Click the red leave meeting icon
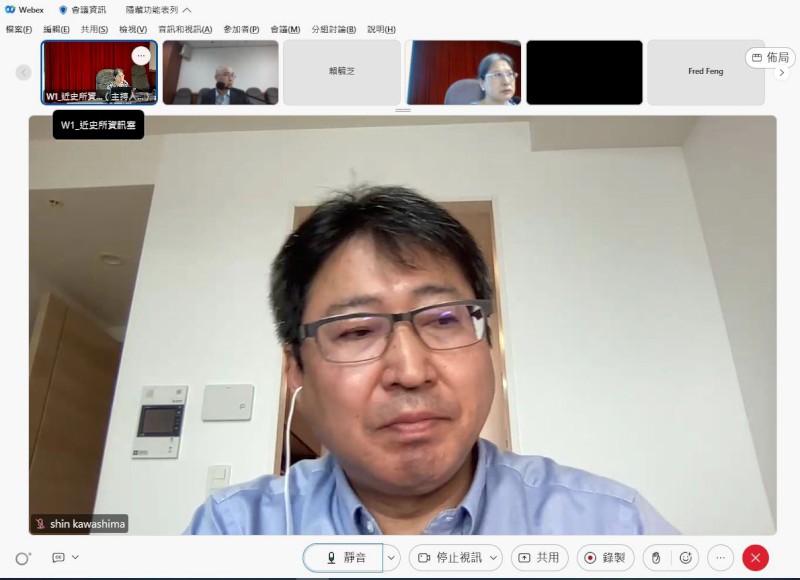 pos(756,558)
